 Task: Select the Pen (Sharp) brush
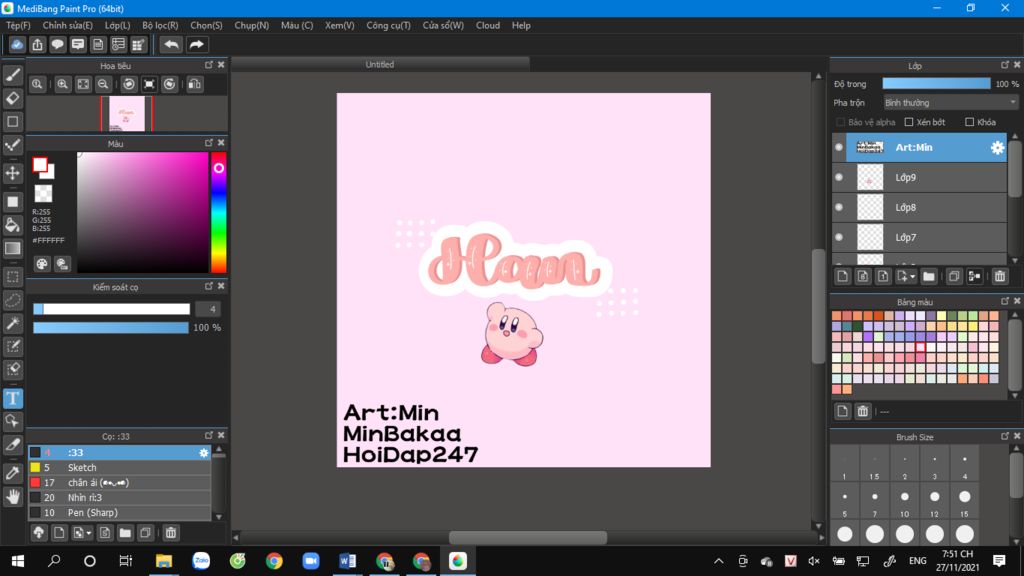[120, 513]
